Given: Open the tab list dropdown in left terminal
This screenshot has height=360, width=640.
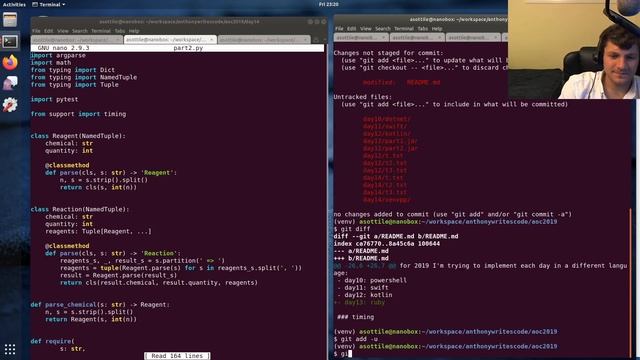Looking at the screenshot, I should point(324,40).
